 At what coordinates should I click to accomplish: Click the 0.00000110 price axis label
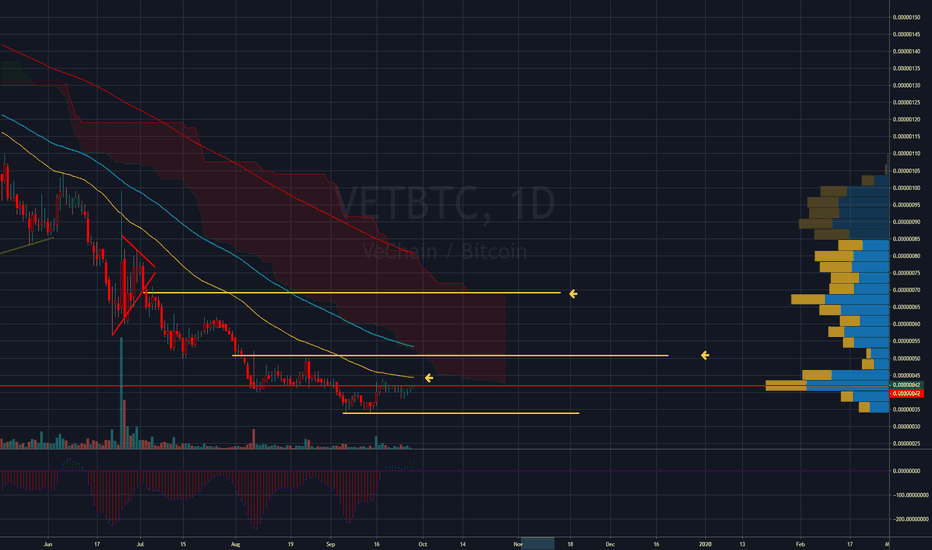[906, 153]
